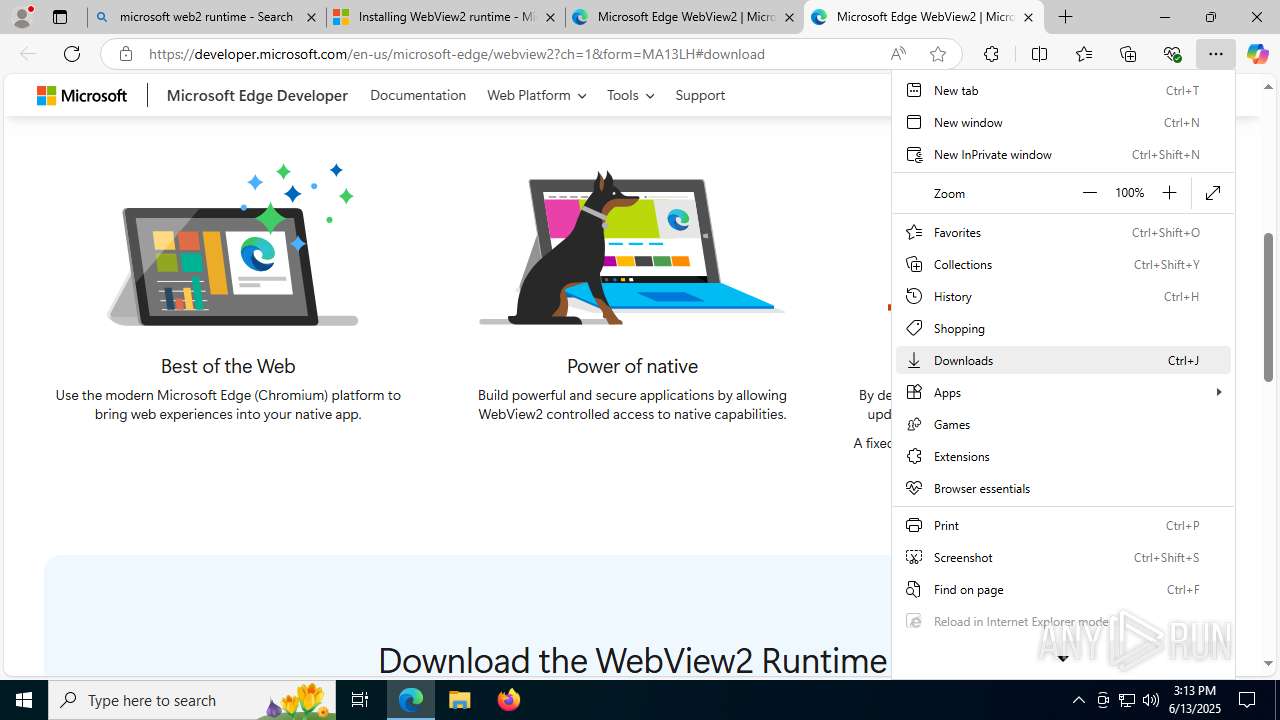Close the Settings and more menu button
The height and width of the screenshot is (720, 1280).
pos(1215,54)
